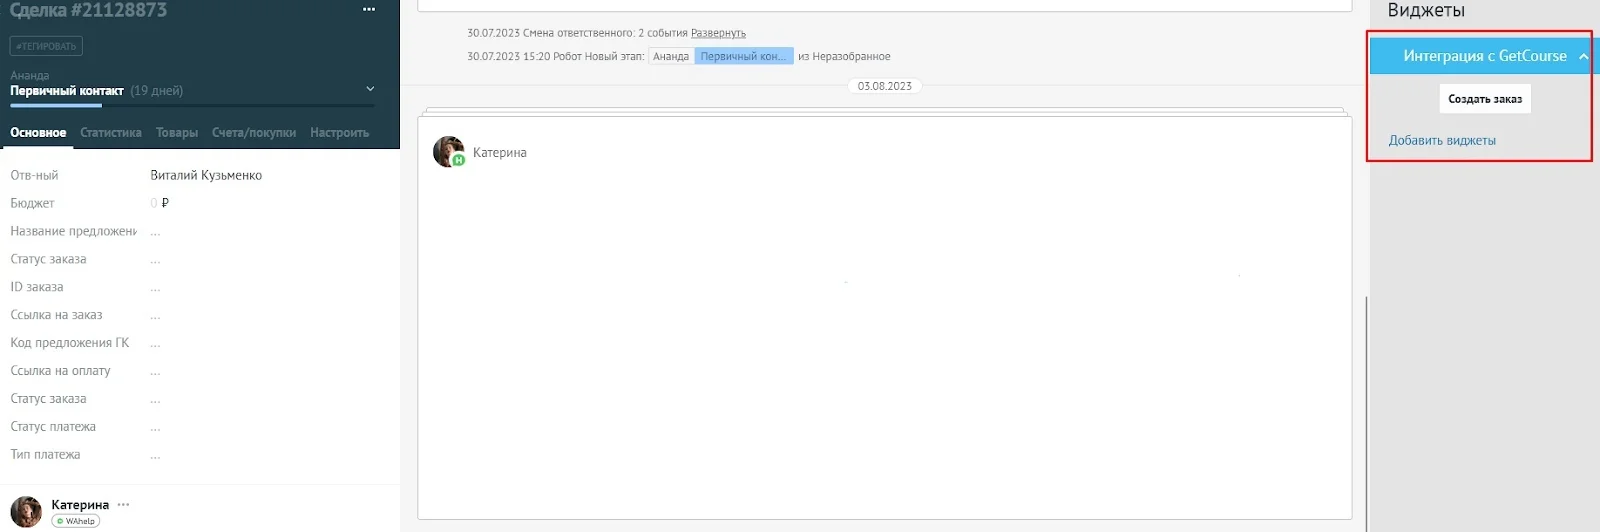Open the three-dot menu beside contact Катерина
Viewport: 1600px width, 532px height.
tap(123, 505)
